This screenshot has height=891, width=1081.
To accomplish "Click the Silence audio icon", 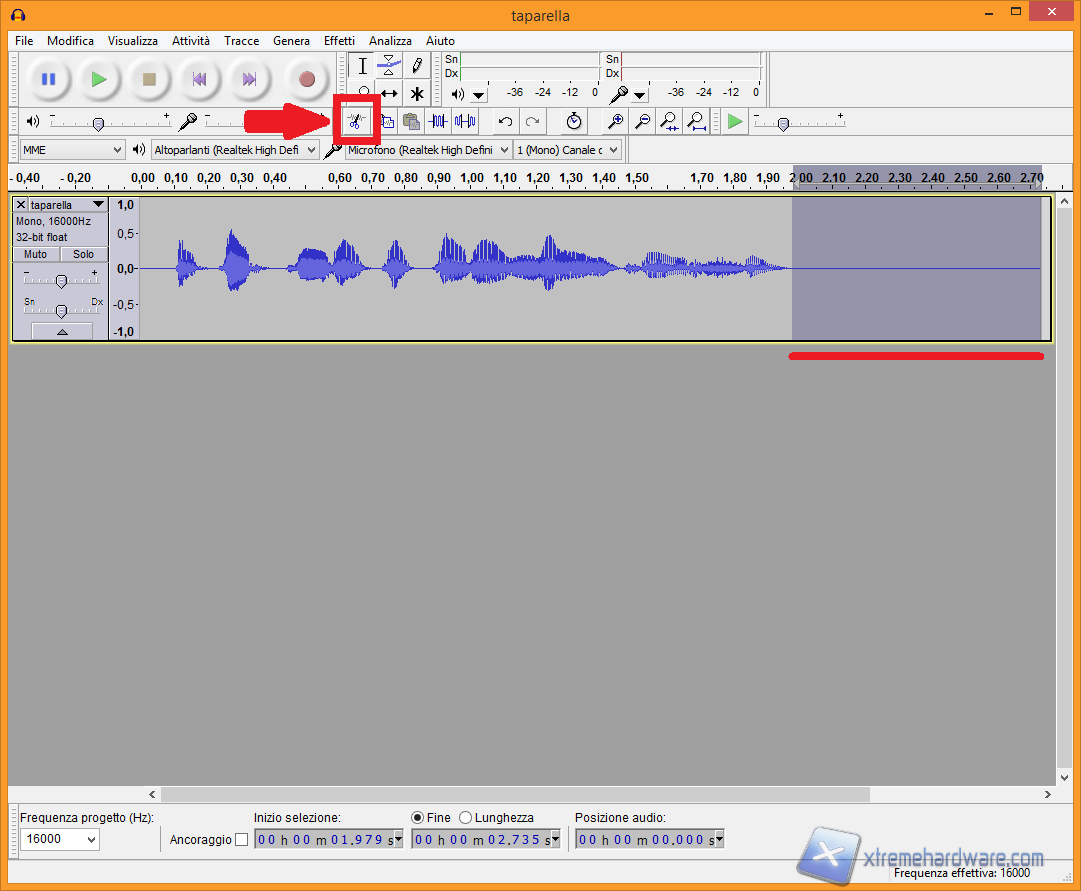I will click(465, 122).
